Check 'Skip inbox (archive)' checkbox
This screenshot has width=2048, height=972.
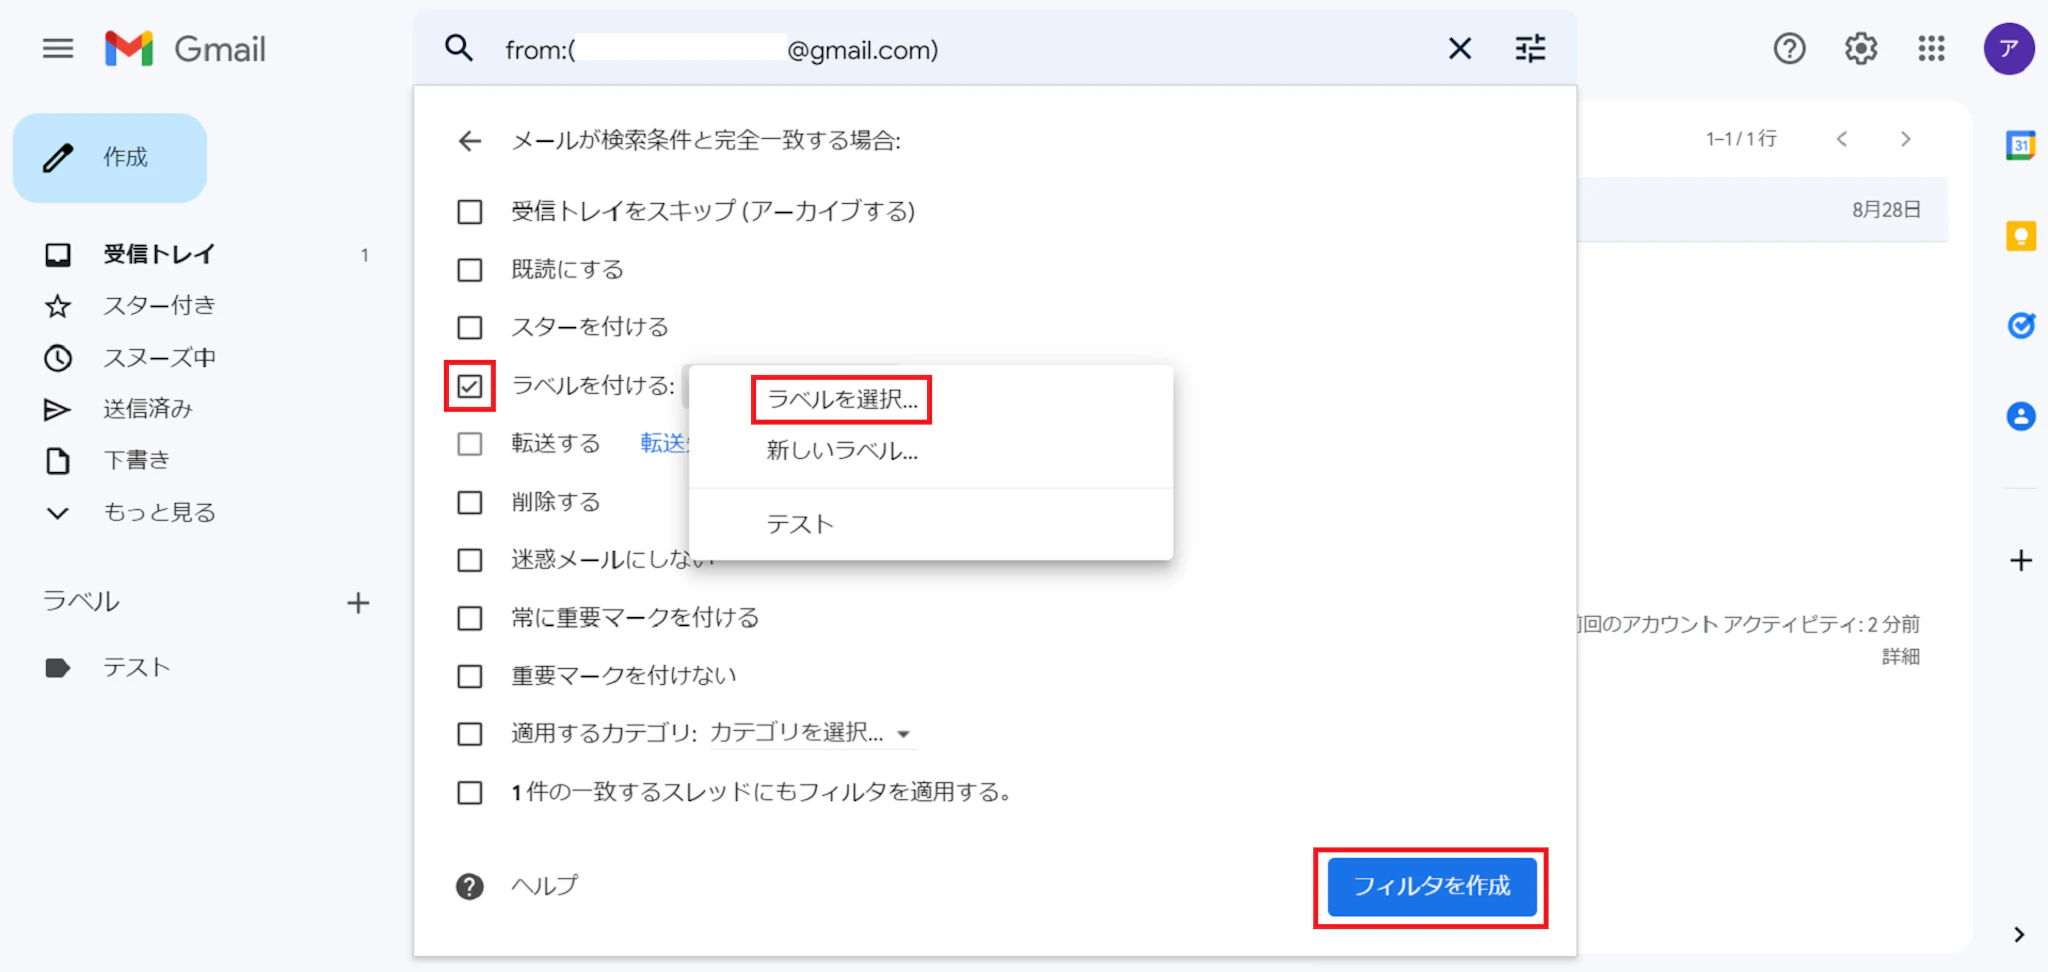469,212
